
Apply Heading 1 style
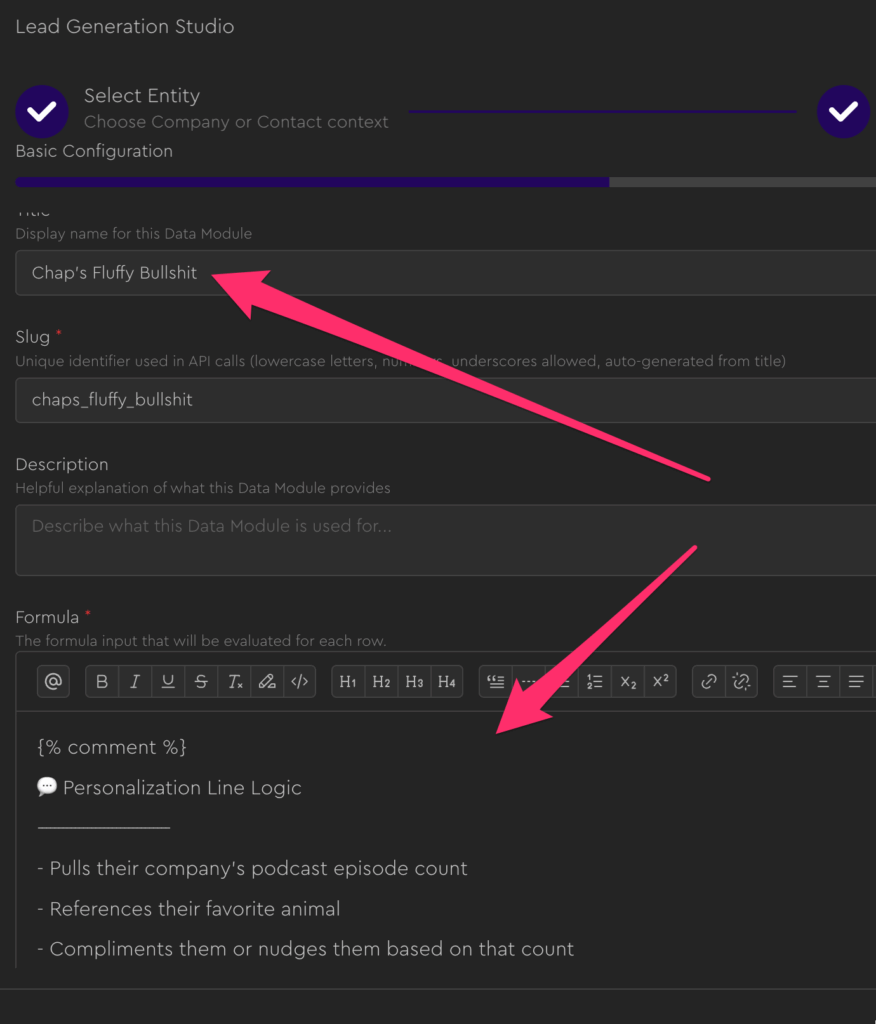[348, 682]
